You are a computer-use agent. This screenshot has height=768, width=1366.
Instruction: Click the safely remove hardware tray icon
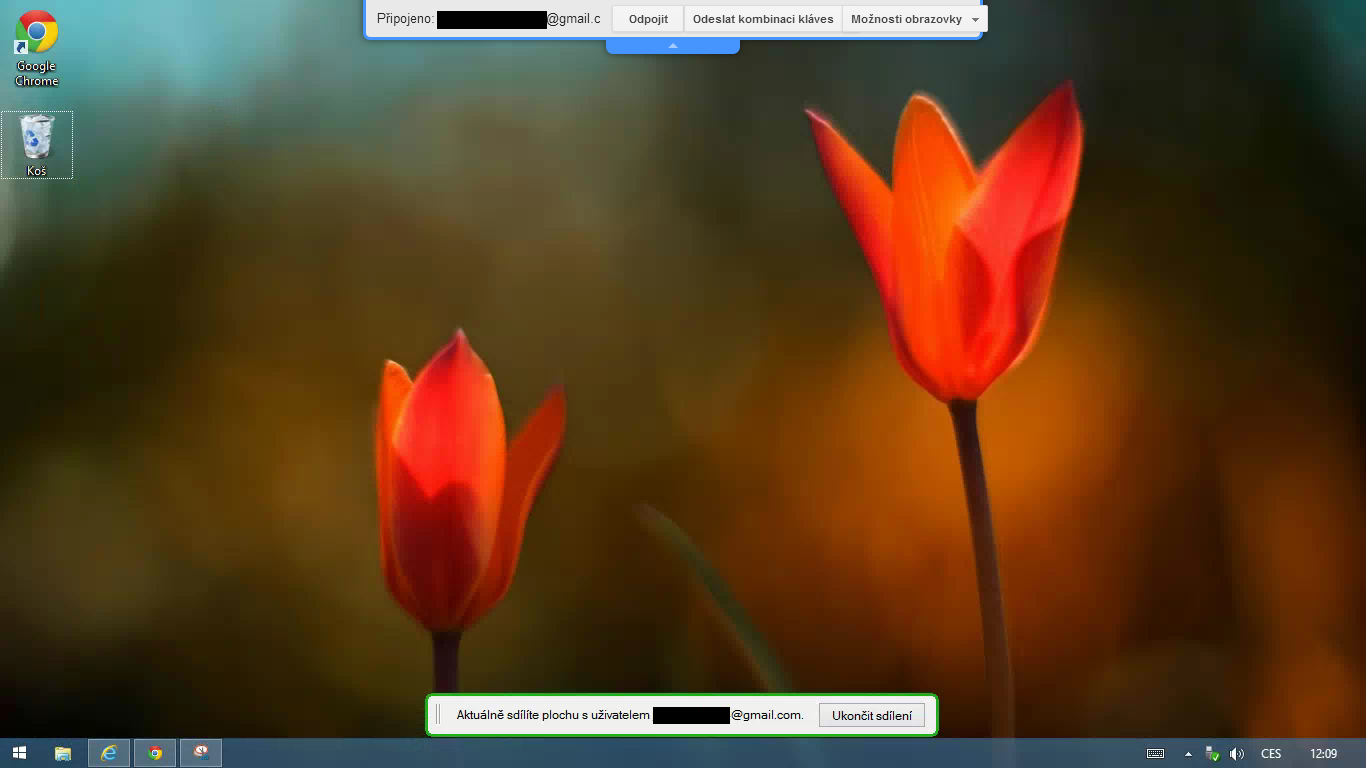[x=1209, y=753]
